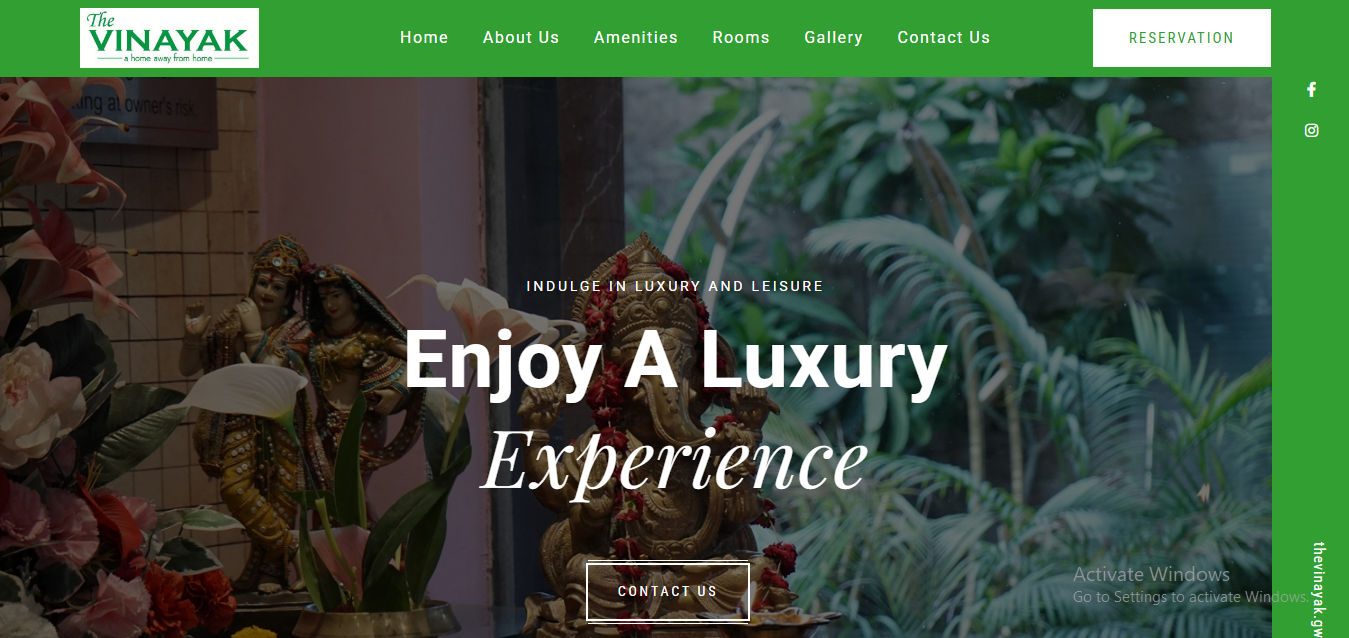Click Go to Settings to activate Windows text

click(x=1189, y=597)
